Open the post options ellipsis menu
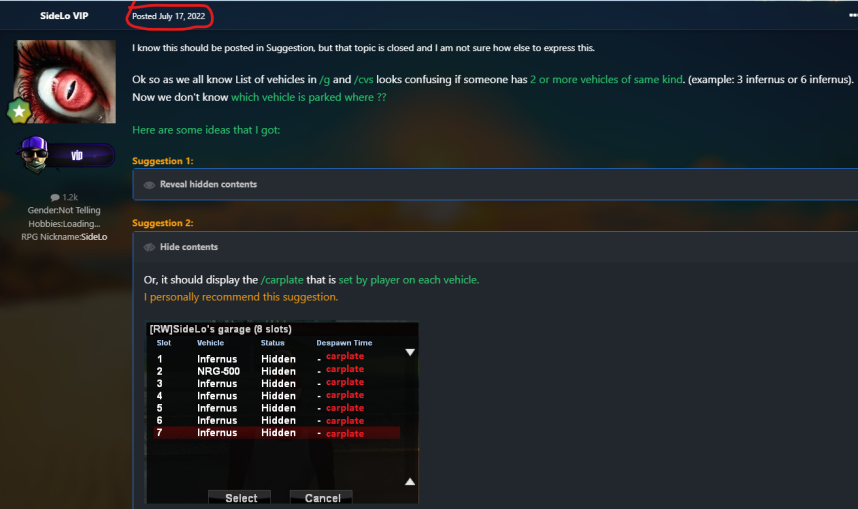 coord(853,15)
